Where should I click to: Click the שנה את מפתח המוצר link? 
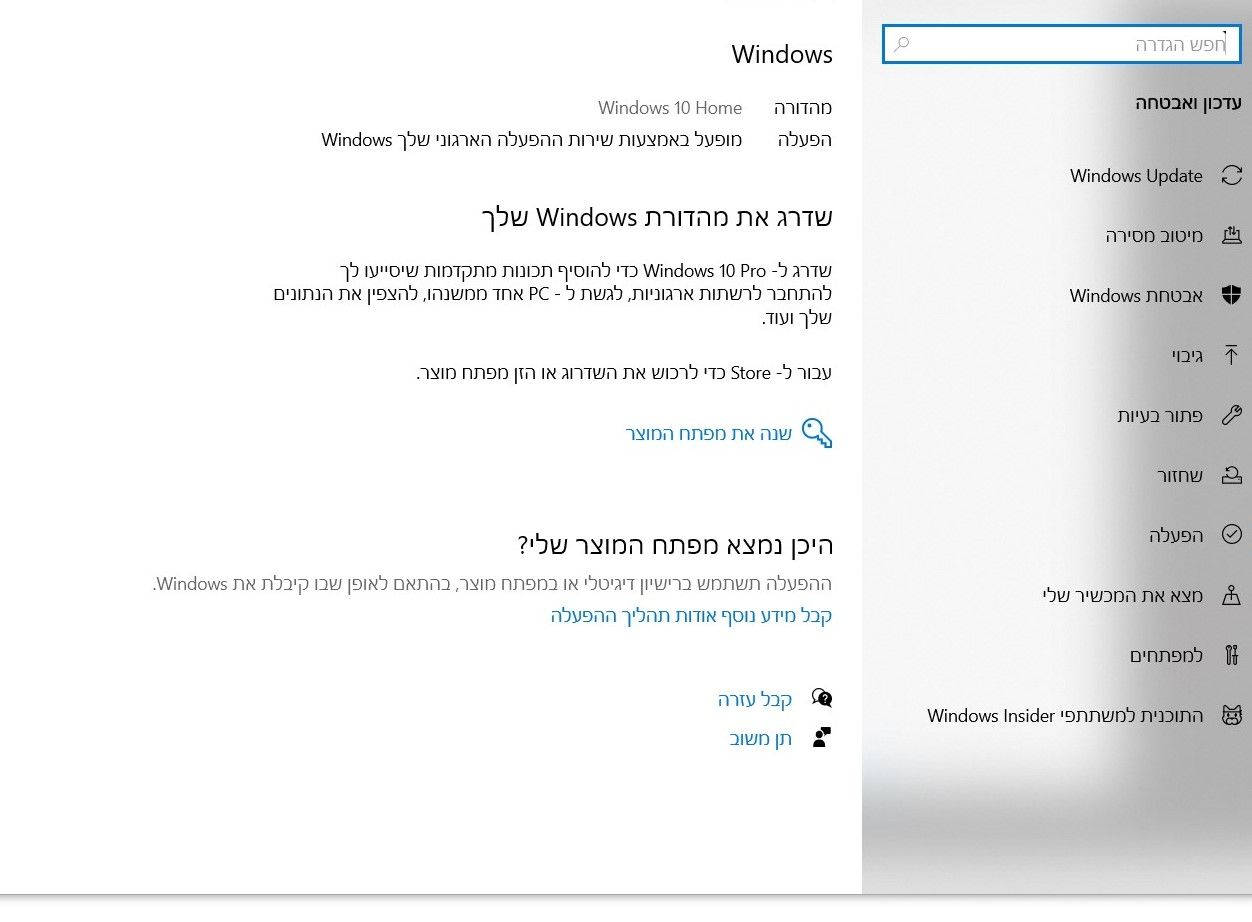tap(709, 433)
